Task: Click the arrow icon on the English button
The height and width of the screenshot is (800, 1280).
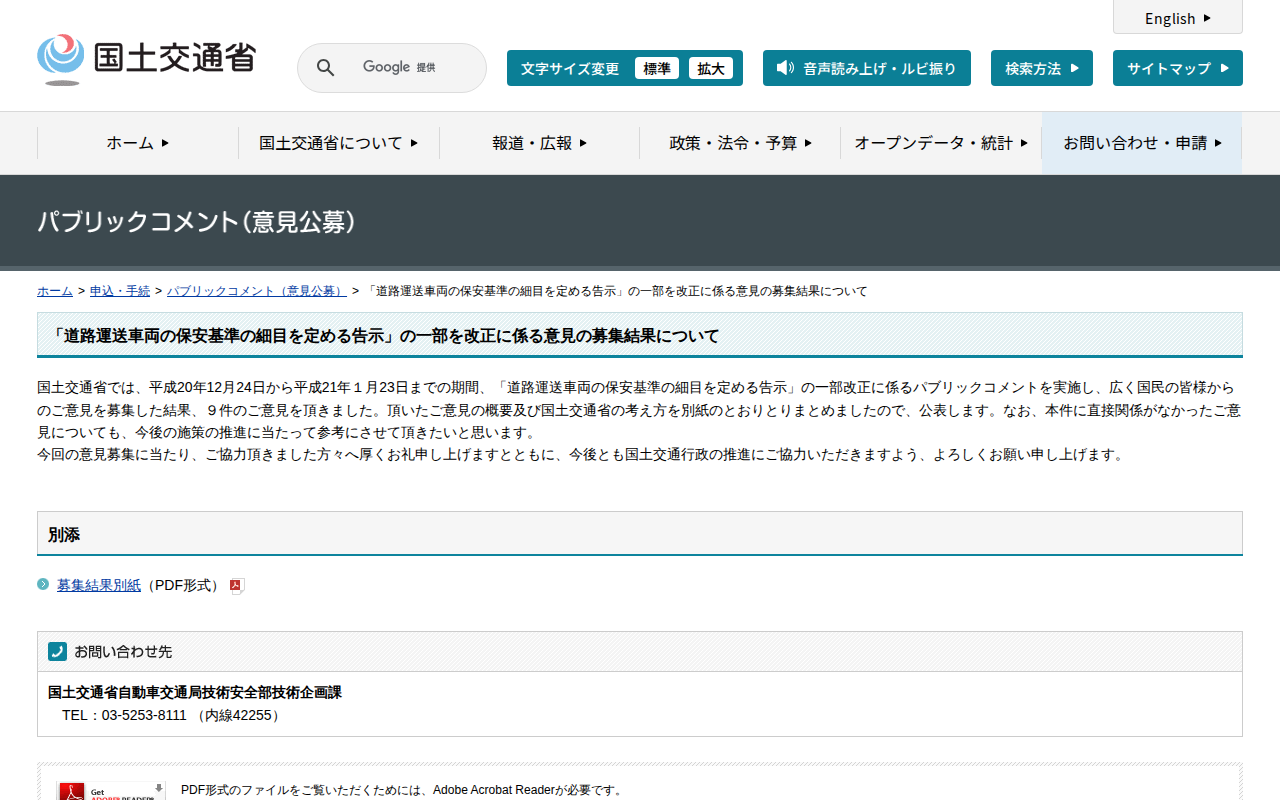Action: [1207, 18]
